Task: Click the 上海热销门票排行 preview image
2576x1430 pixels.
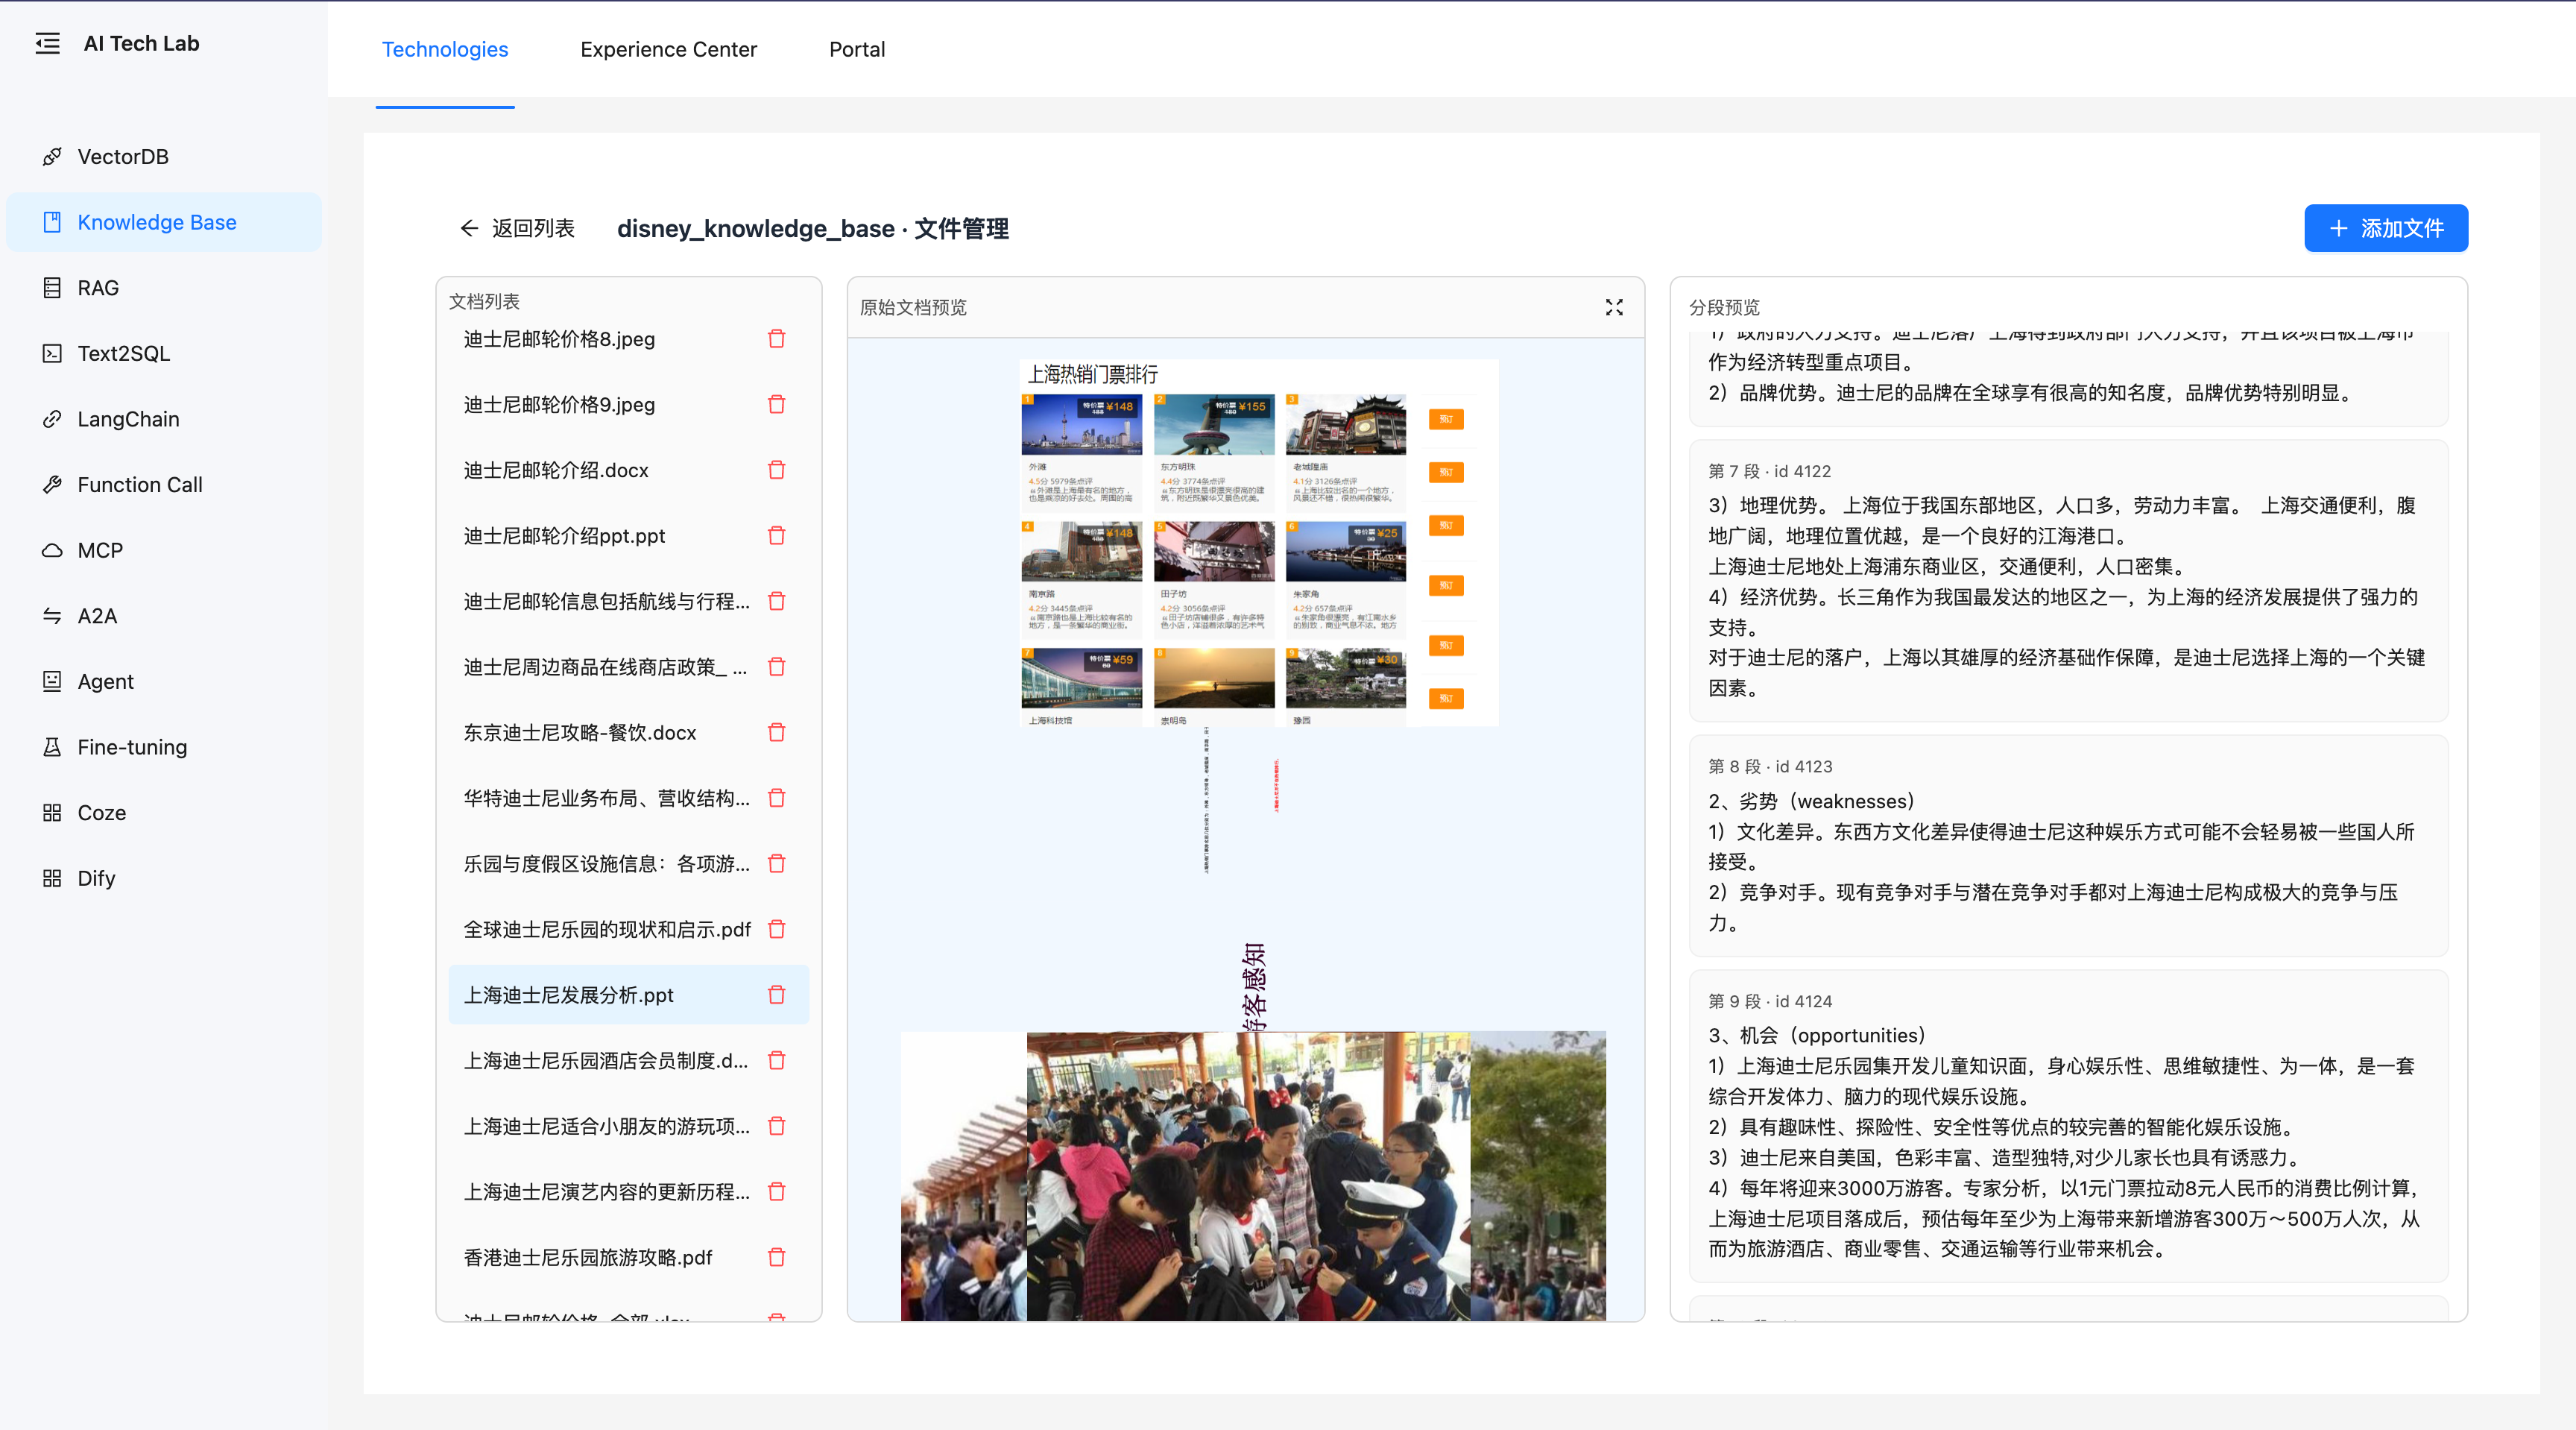Action: click(1258, 542)
